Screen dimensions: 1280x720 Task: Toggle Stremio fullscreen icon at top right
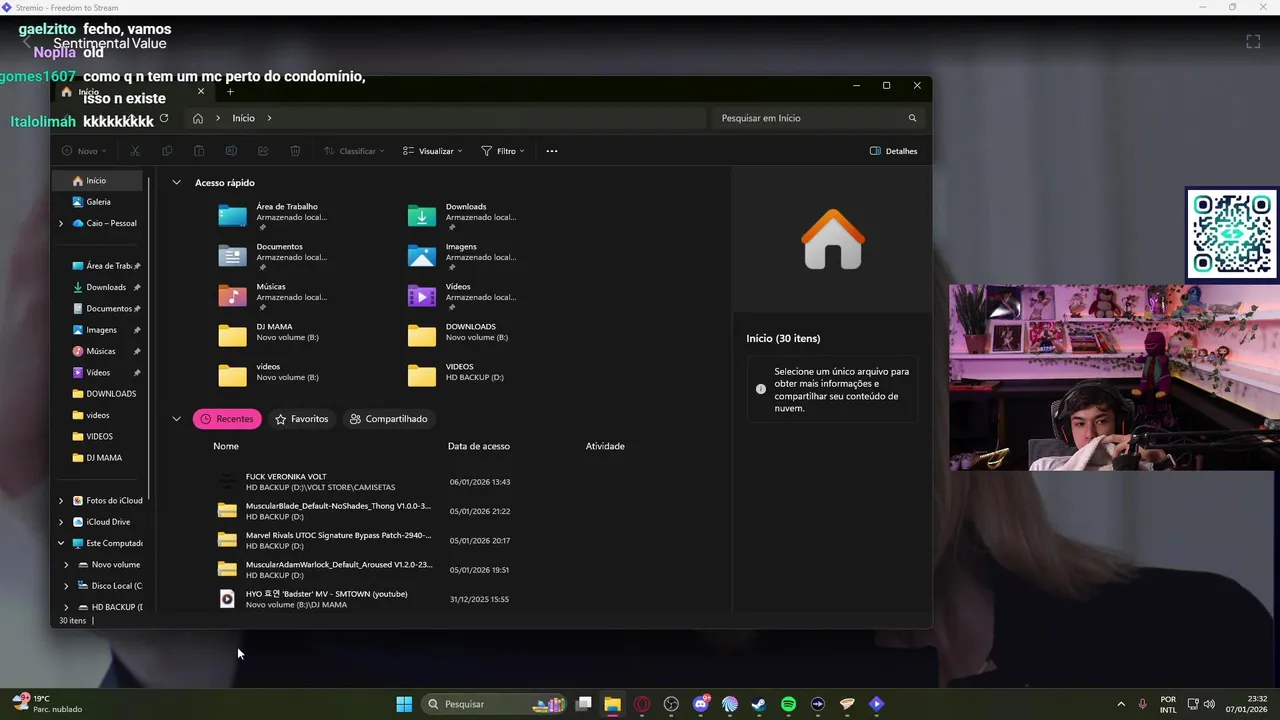point(1253,41)
